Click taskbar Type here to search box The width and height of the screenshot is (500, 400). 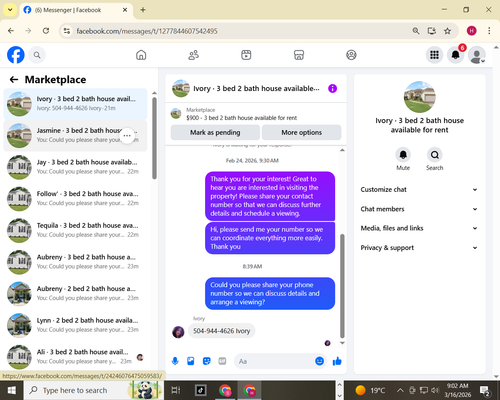pyautogui.click(x=94, y=390)
